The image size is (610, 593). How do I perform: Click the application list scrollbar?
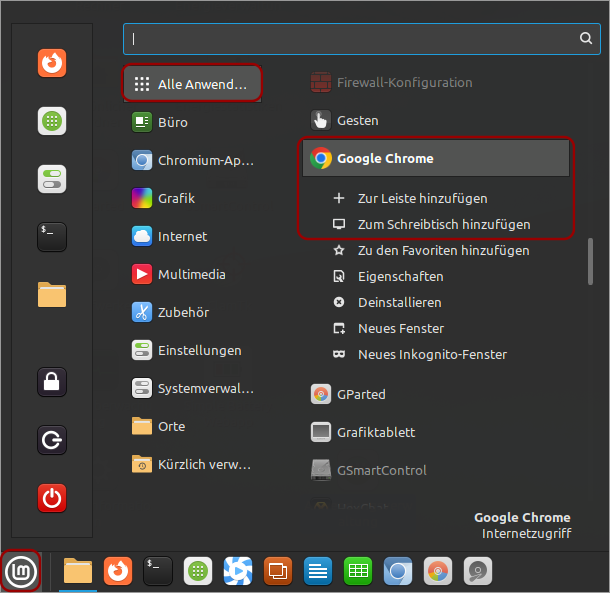click(590, 261)
